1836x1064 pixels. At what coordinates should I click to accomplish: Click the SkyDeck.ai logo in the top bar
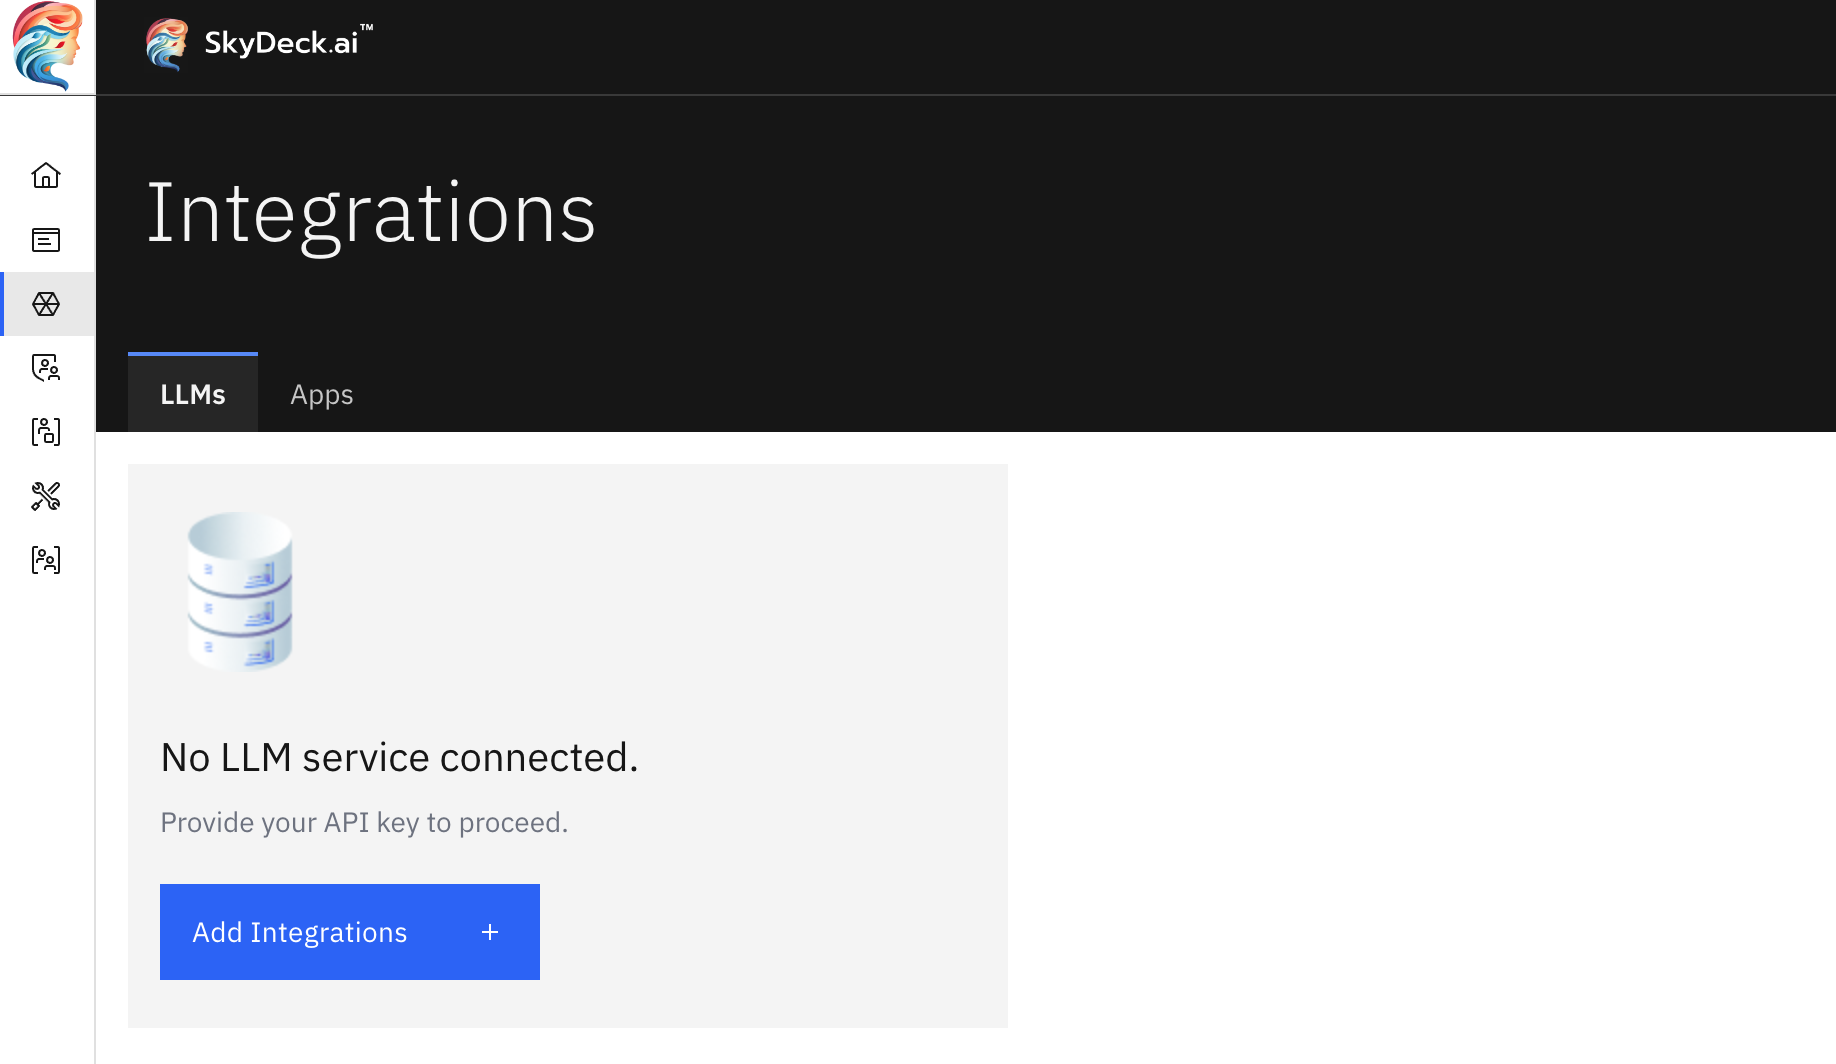click(x=166, y=45)
